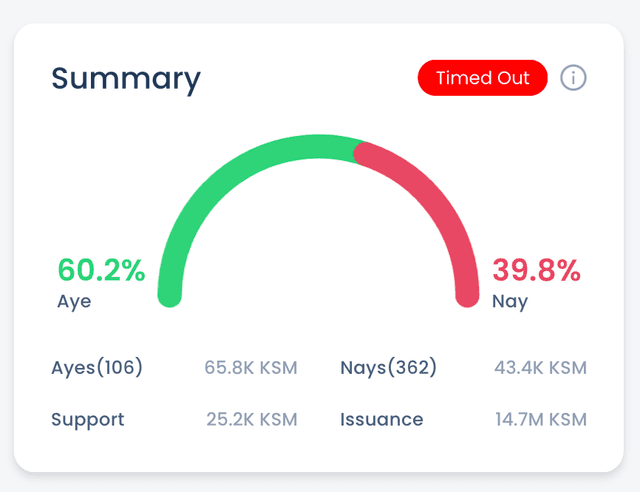
Task: Click the 25.2K KSM Support value
Action: click(251, 419)
